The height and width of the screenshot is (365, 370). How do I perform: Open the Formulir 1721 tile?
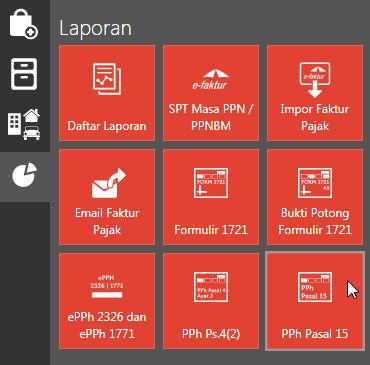[x=211, y=197]
